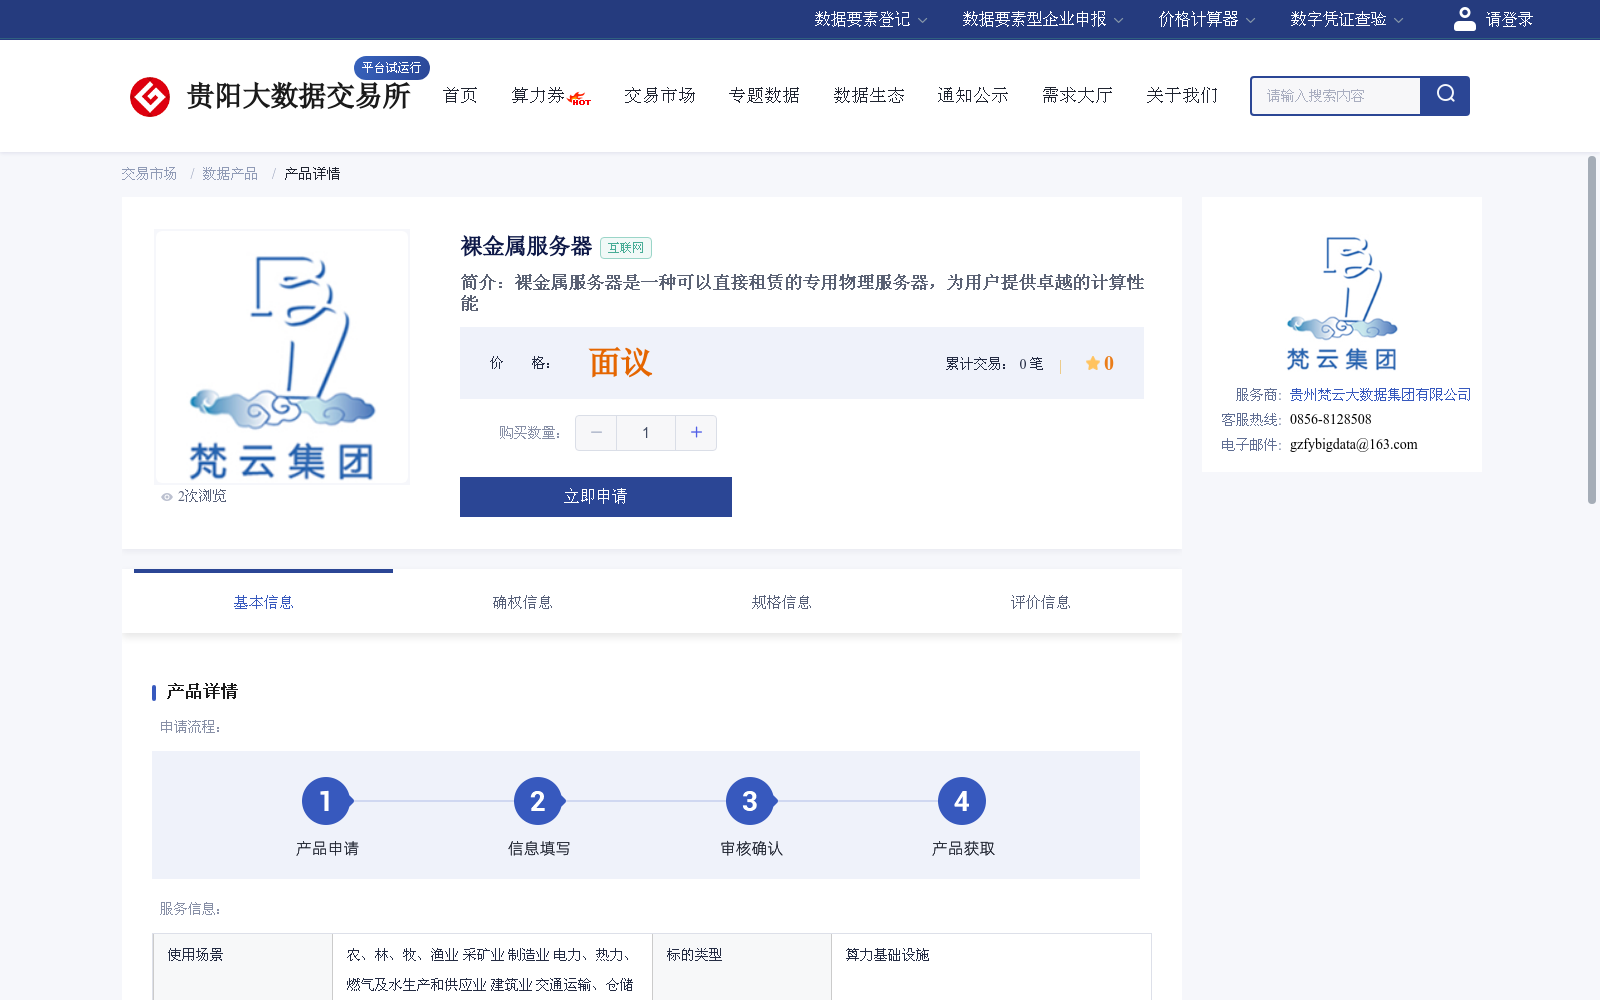Viewport: 1600px width, 1000px height.
Task: Go to 首页 in navigation
Action: (x=460, y=95)
